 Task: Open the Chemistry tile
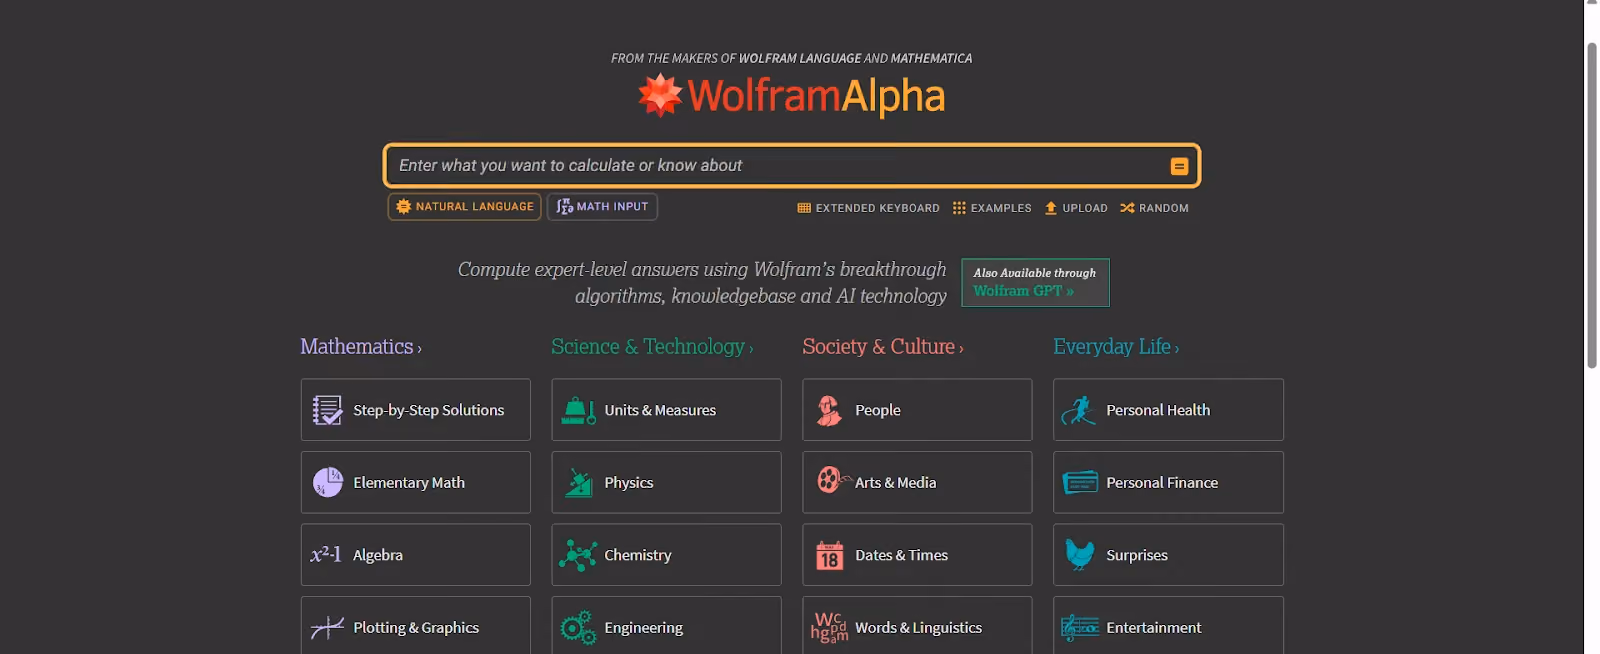tap(666, 555)
